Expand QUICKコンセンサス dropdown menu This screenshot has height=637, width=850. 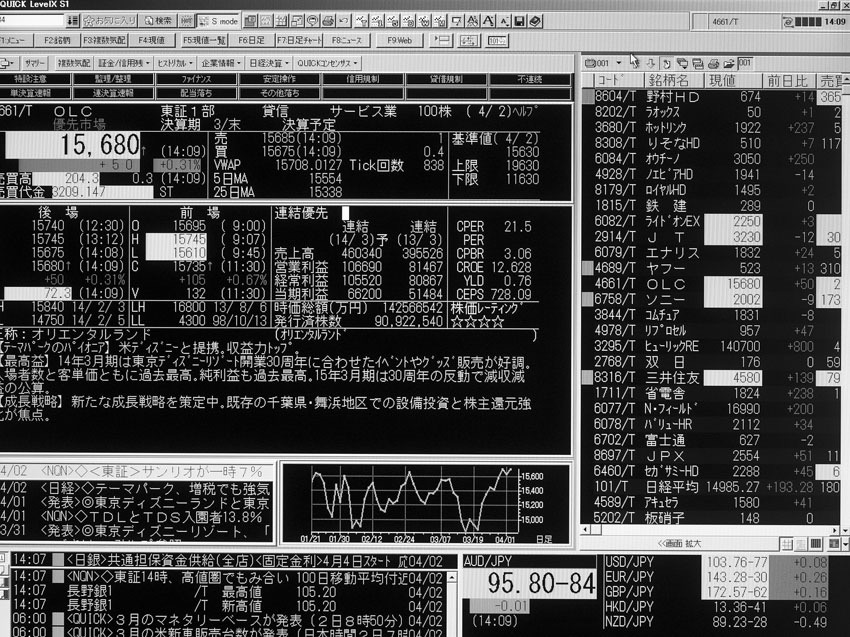click(328, 63)
